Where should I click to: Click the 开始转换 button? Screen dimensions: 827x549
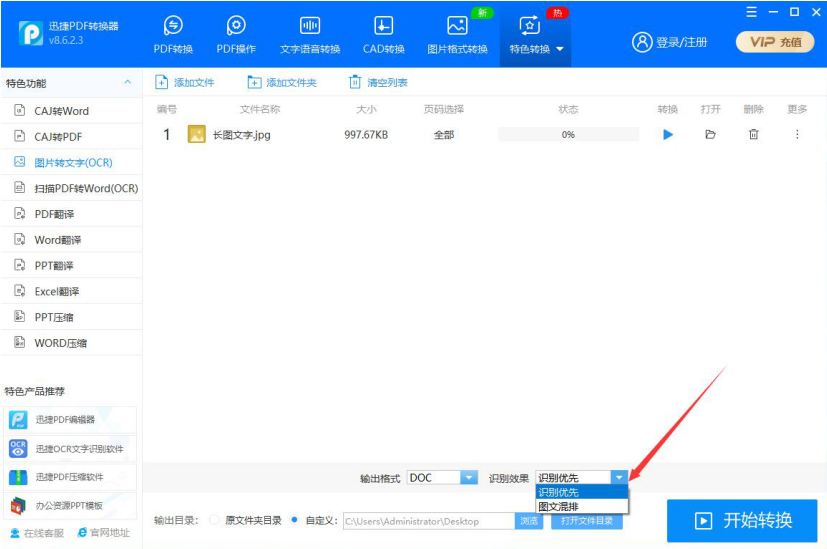pyautogui.click(x=742, y=521)
